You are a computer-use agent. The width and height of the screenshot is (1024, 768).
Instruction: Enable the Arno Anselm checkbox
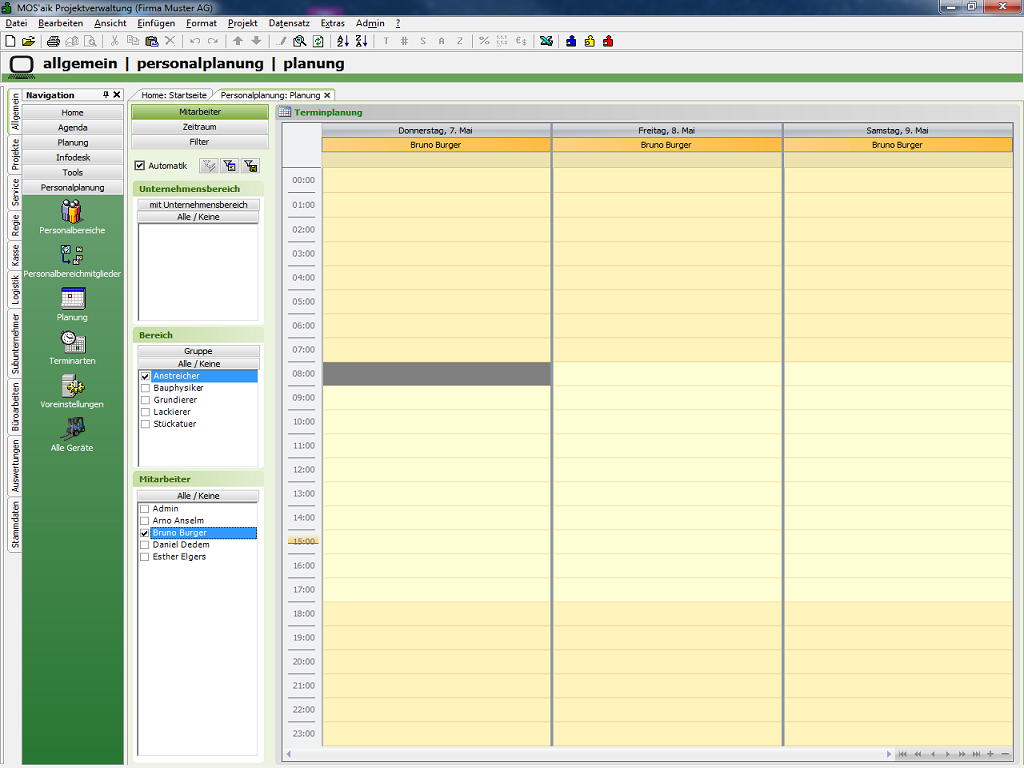click(146, 521)
